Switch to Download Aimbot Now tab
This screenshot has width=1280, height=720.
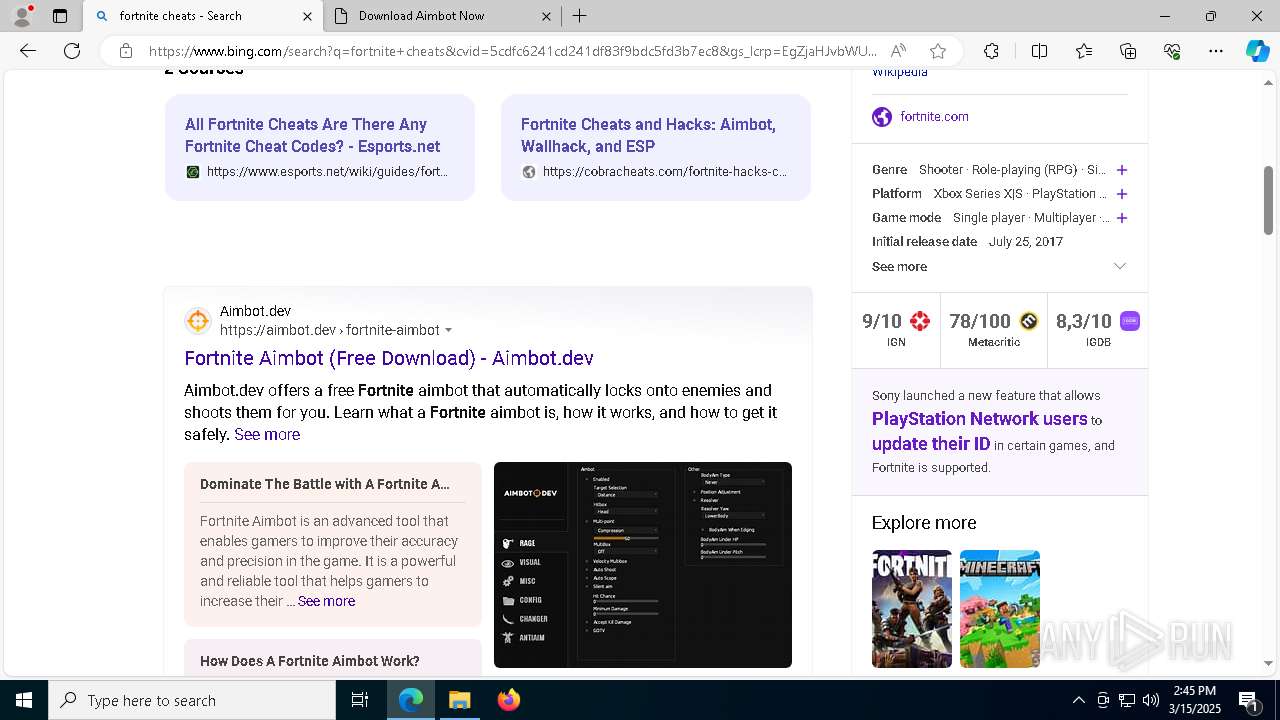(442, 16)
